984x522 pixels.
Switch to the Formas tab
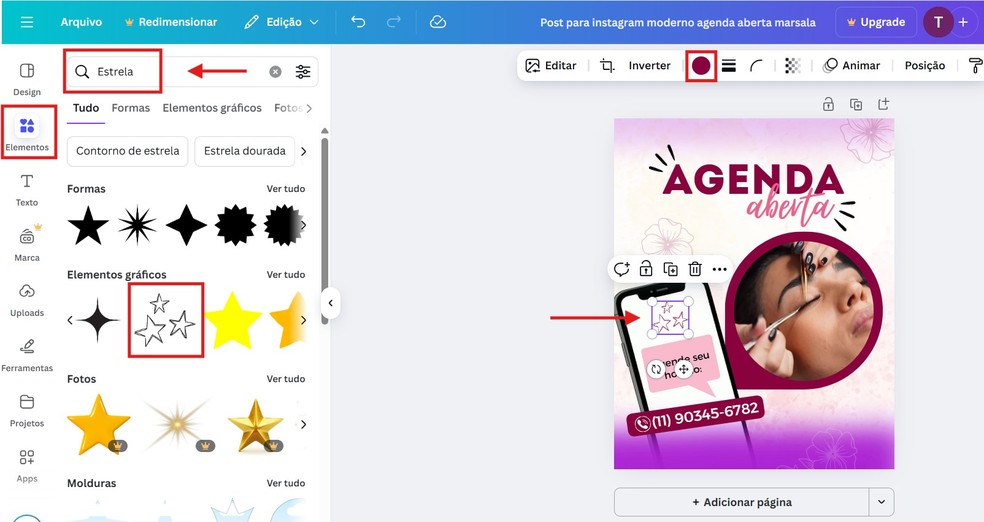tap(131, 108)
